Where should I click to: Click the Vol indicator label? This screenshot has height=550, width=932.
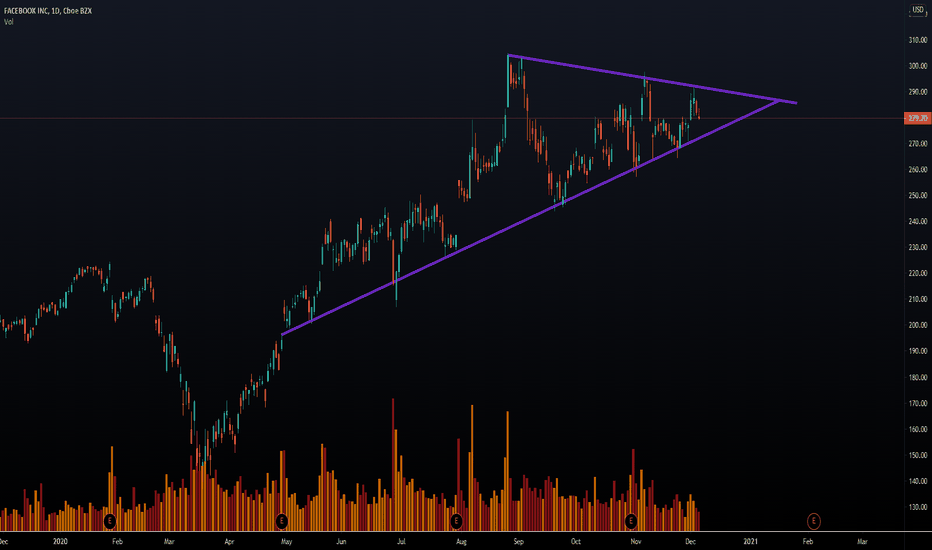click(x=8, y=22)
